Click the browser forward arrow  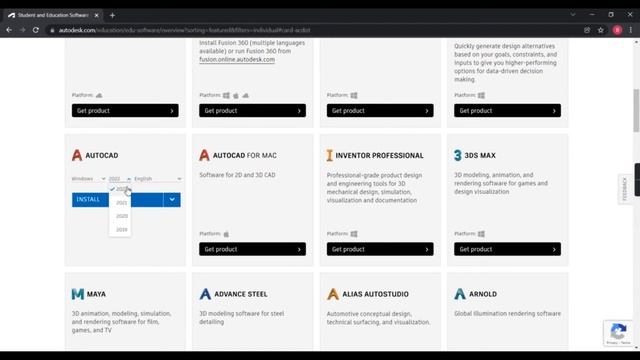click(22, 30)
